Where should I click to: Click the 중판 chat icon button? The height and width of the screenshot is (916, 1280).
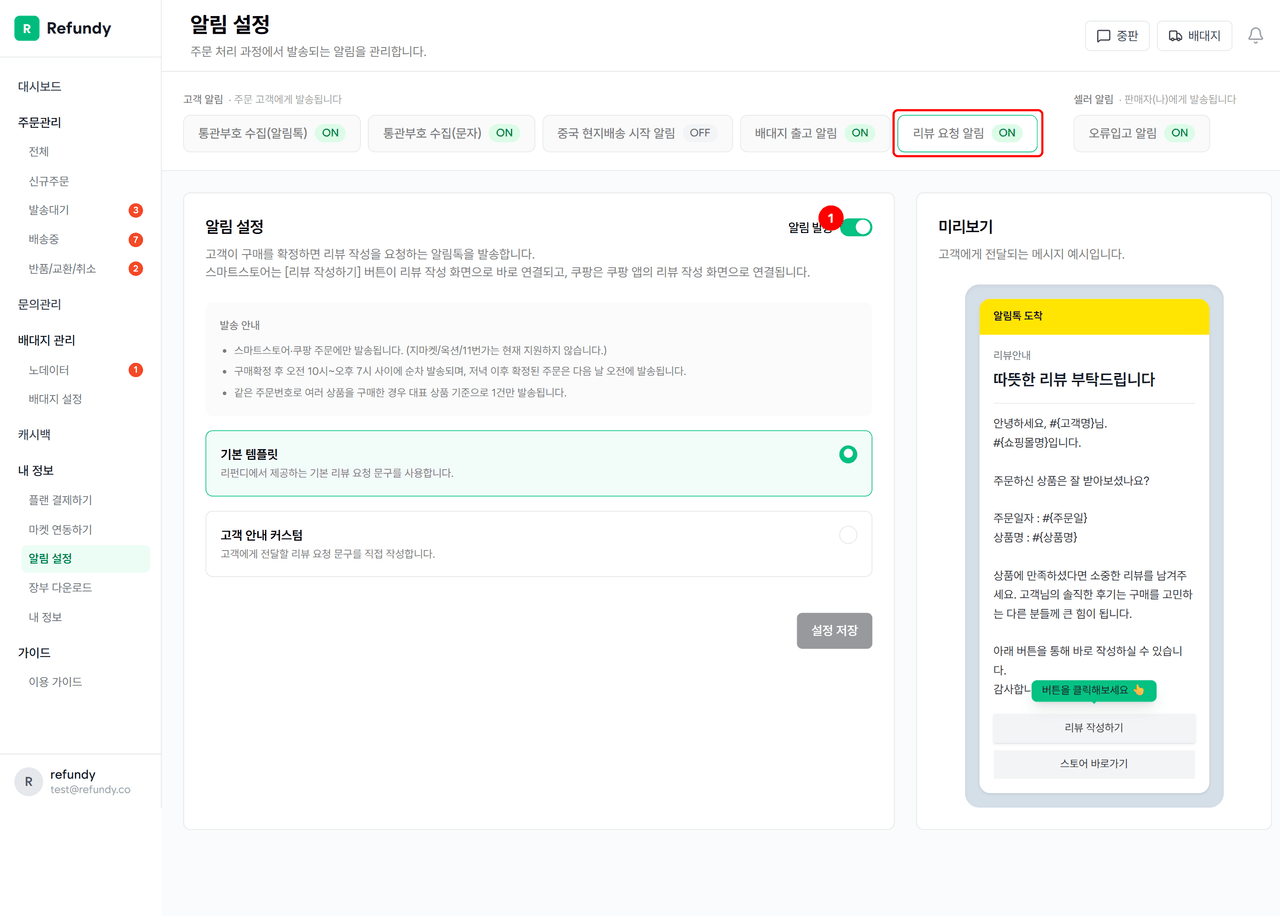pyautogui.click(x=1117, y=36)
